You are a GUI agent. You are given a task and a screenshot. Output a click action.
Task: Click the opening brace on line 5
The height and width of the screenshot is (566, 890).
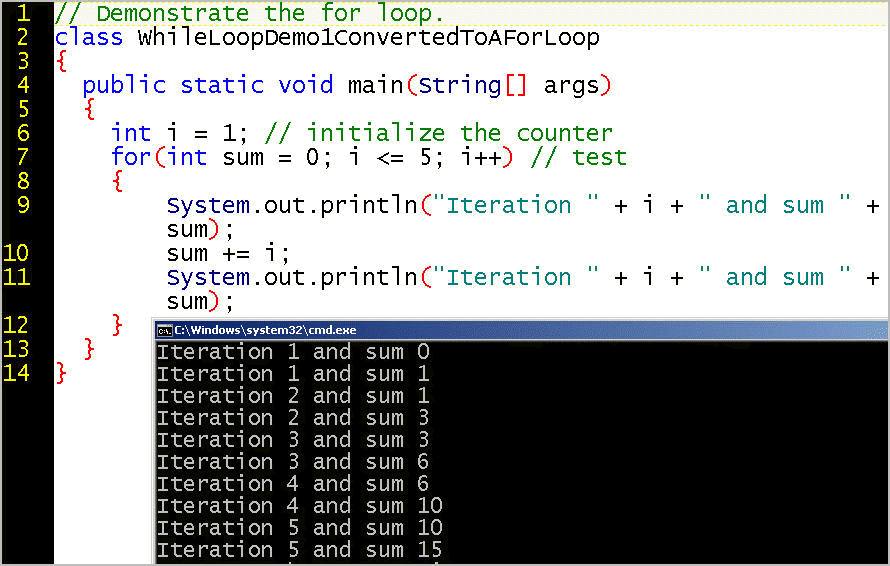click(90, 108)
